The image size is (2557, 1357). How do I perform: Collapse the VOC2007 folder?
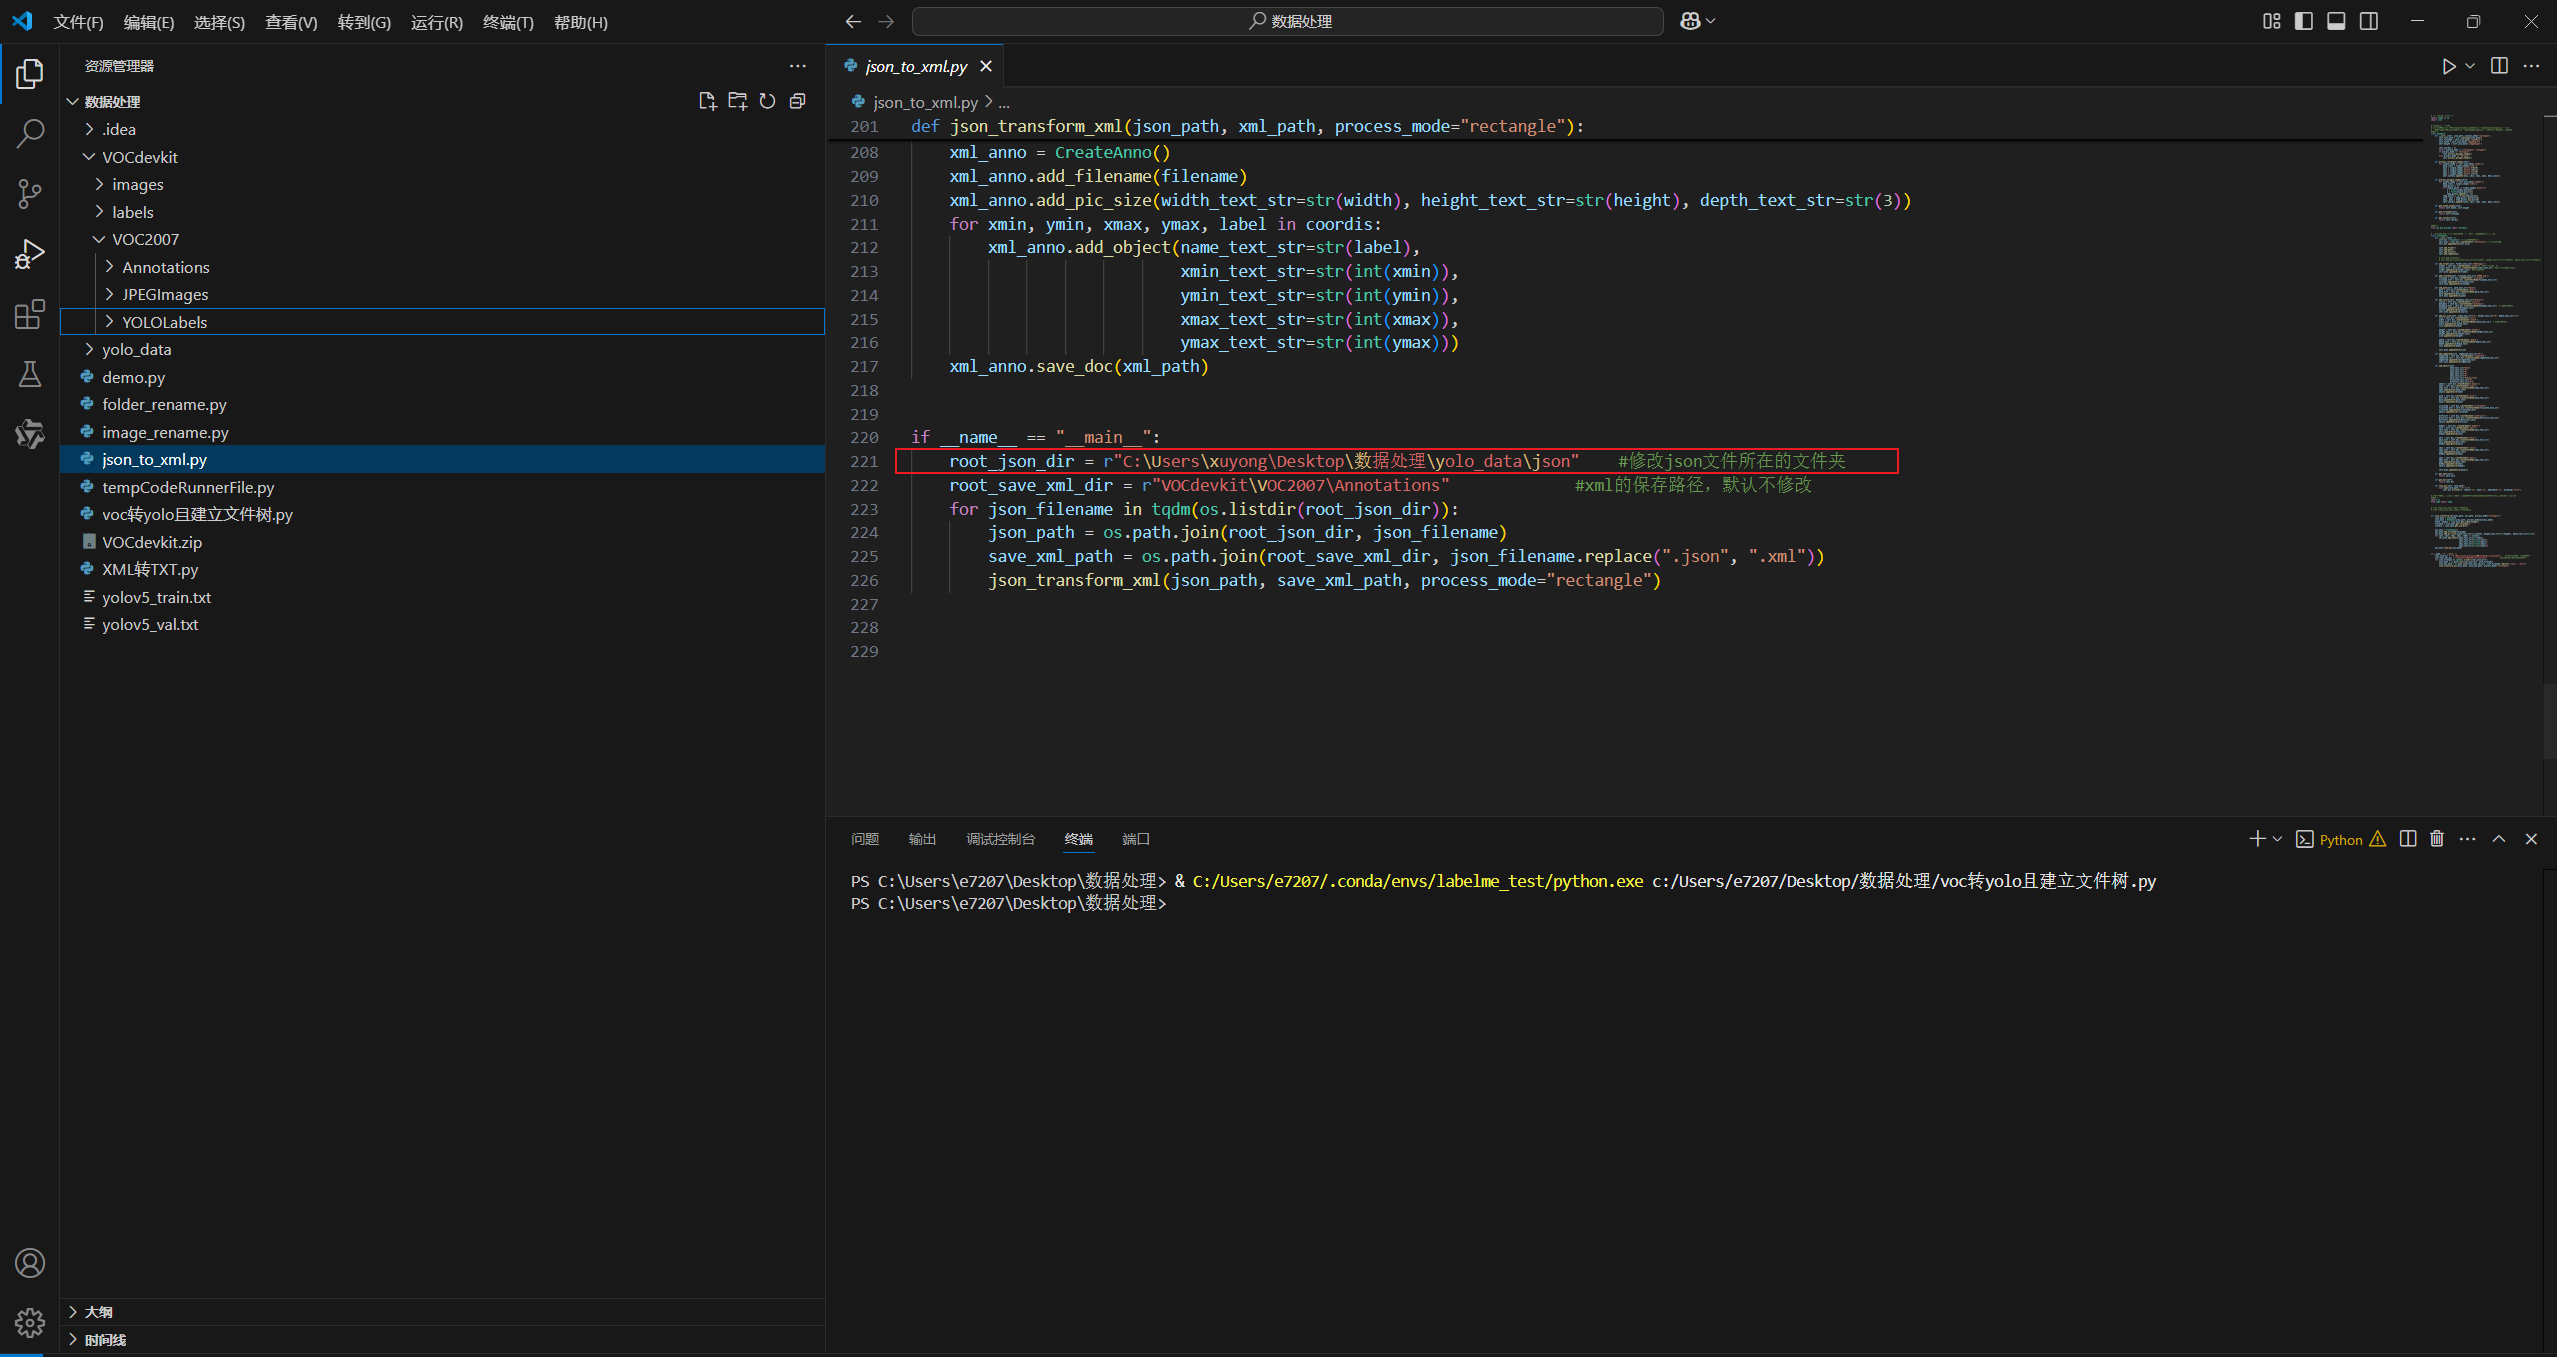point(145,239)
